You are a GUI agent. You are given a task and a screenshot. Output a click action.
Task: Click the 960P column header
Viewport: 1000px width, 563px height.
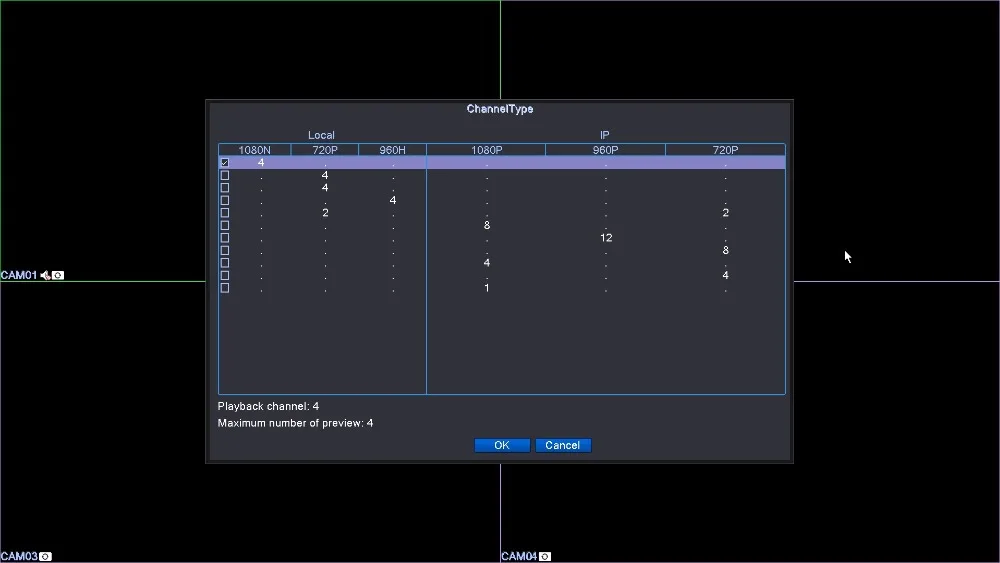pyautogui.click(x=605, y=150)
